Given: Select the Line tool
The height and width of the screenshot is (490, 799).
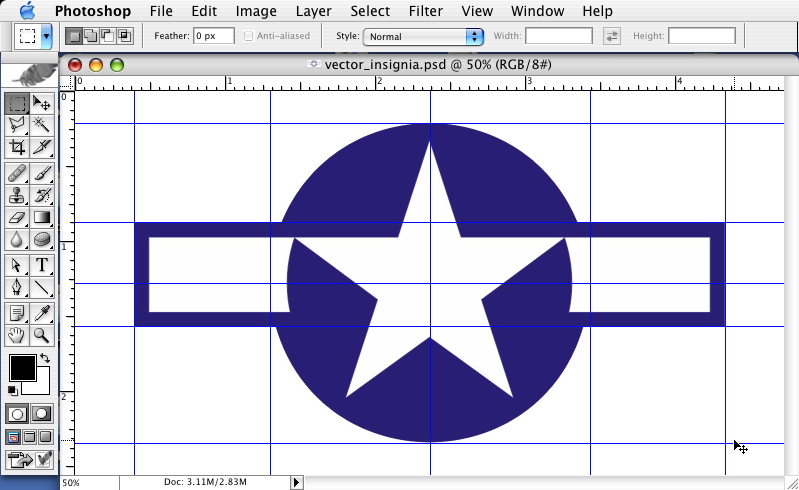Looking at the screenshot, I should pyautogui.click(x=42, y=287).
